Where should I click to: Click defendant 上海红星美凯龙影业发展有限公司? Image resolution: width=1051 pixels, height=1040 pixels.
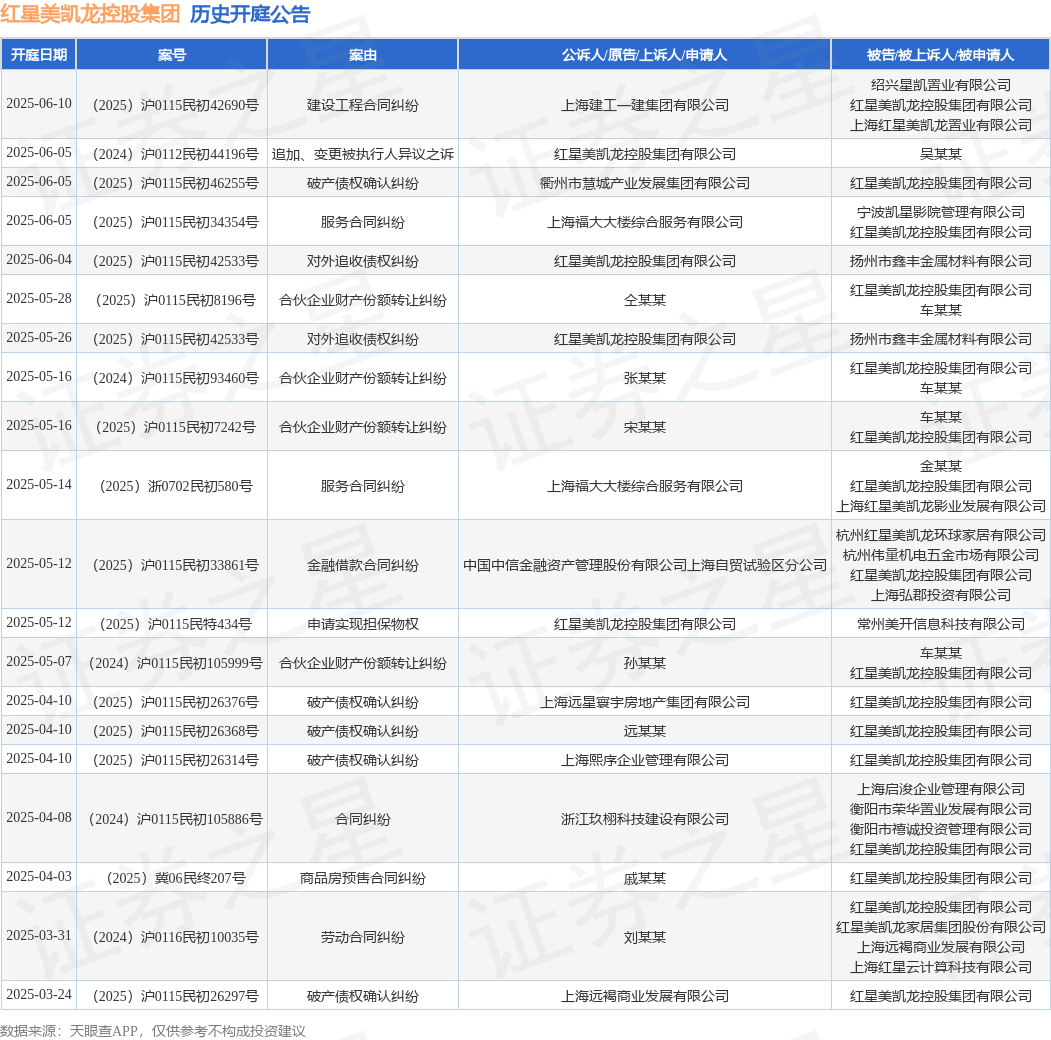coord(940,506)
